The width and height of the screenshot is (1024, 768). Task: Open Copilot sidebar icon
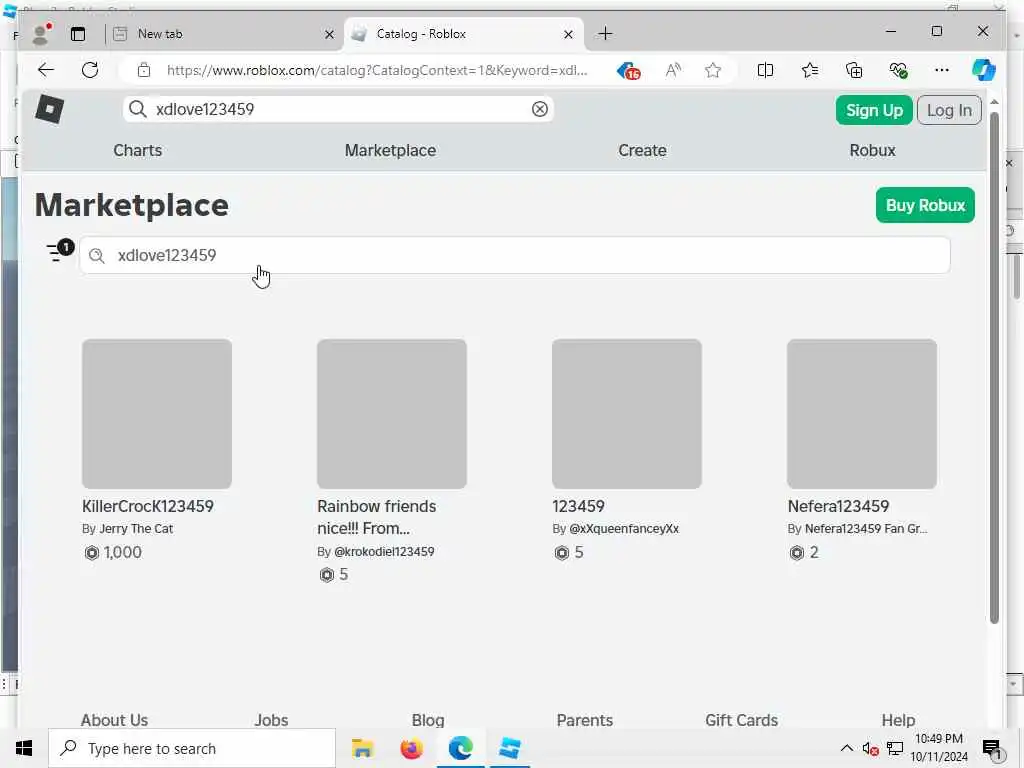tap(984, 70)
